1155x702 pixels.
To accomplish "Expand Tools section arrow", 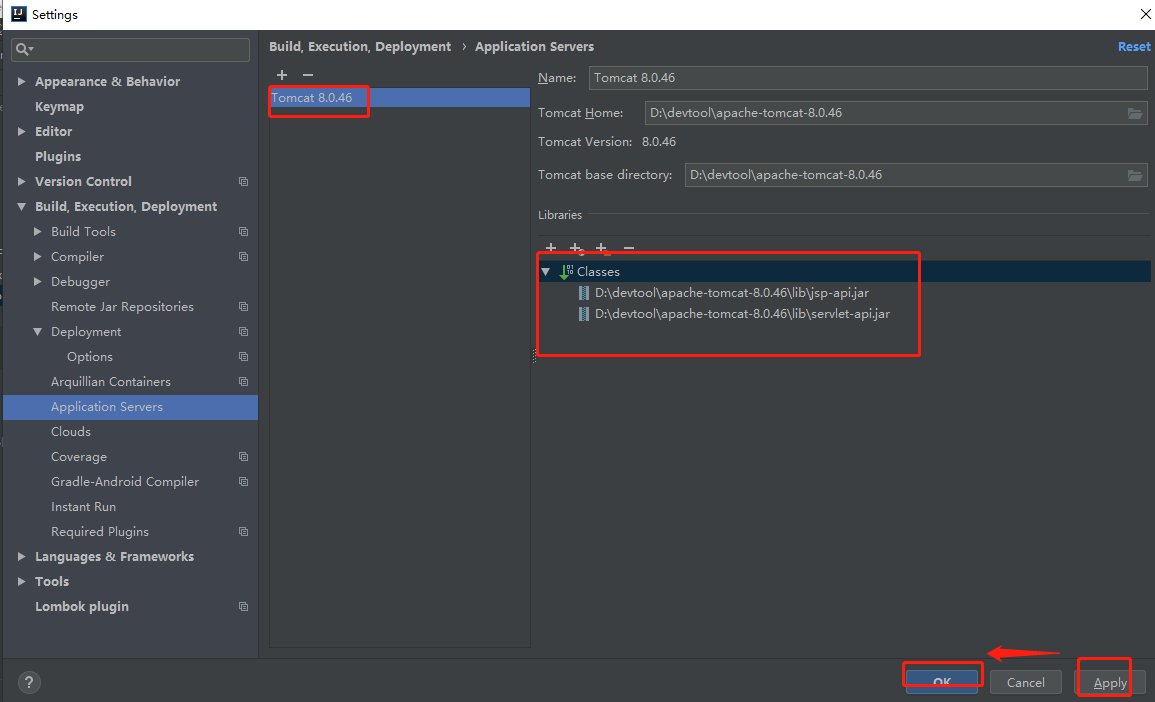I will 21,583.
